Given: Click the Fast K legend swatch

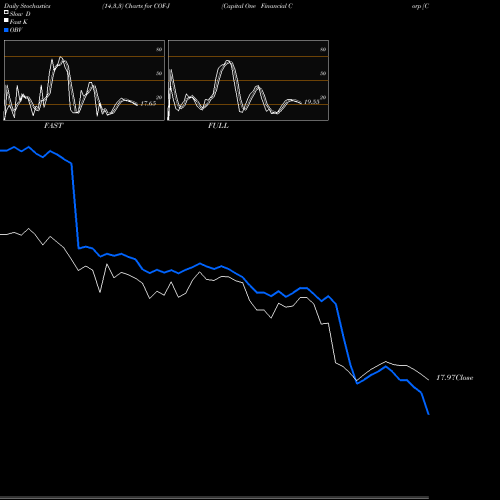Looking at the screenshot, I should pos(6,21).
